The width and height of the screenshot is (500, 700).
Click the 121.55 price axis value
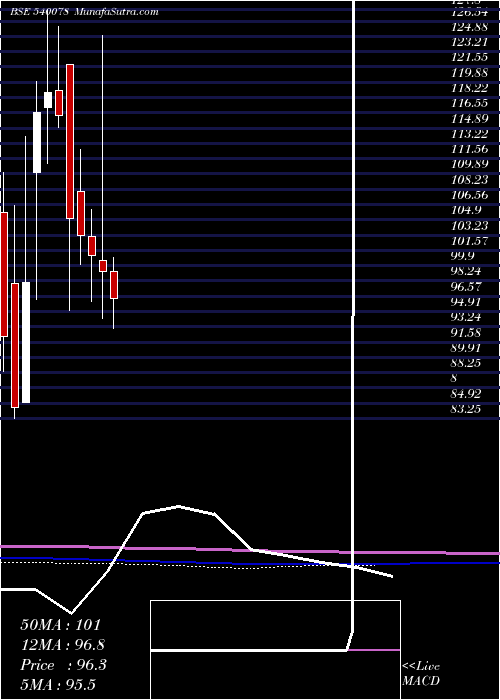469,58
